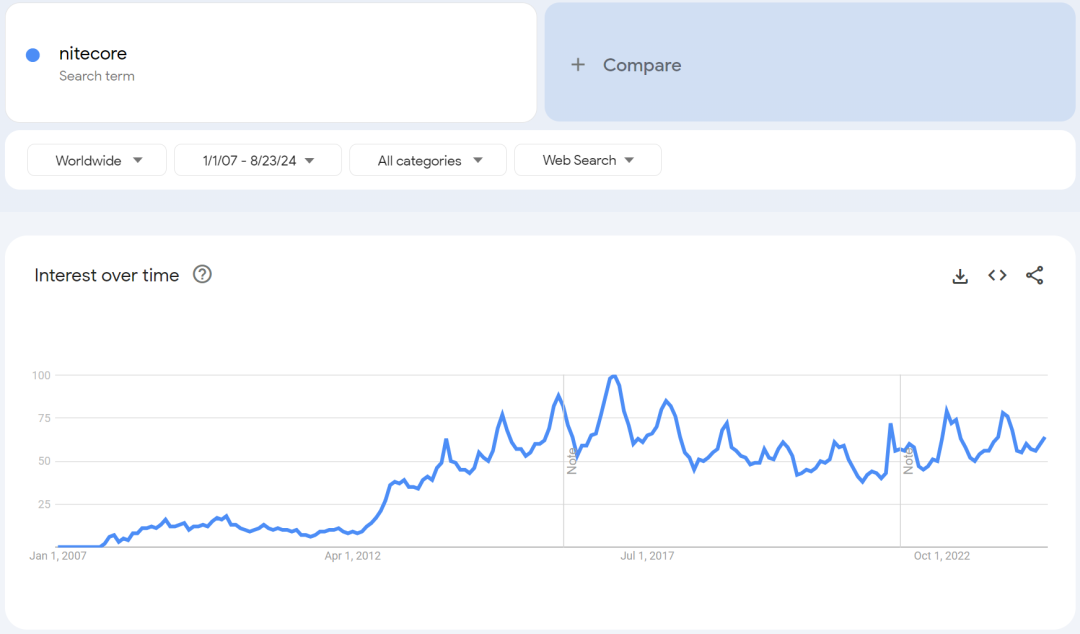Click the Oct 1, 2022 axis label
The image size is (1080, 634).
pos(941,556)
